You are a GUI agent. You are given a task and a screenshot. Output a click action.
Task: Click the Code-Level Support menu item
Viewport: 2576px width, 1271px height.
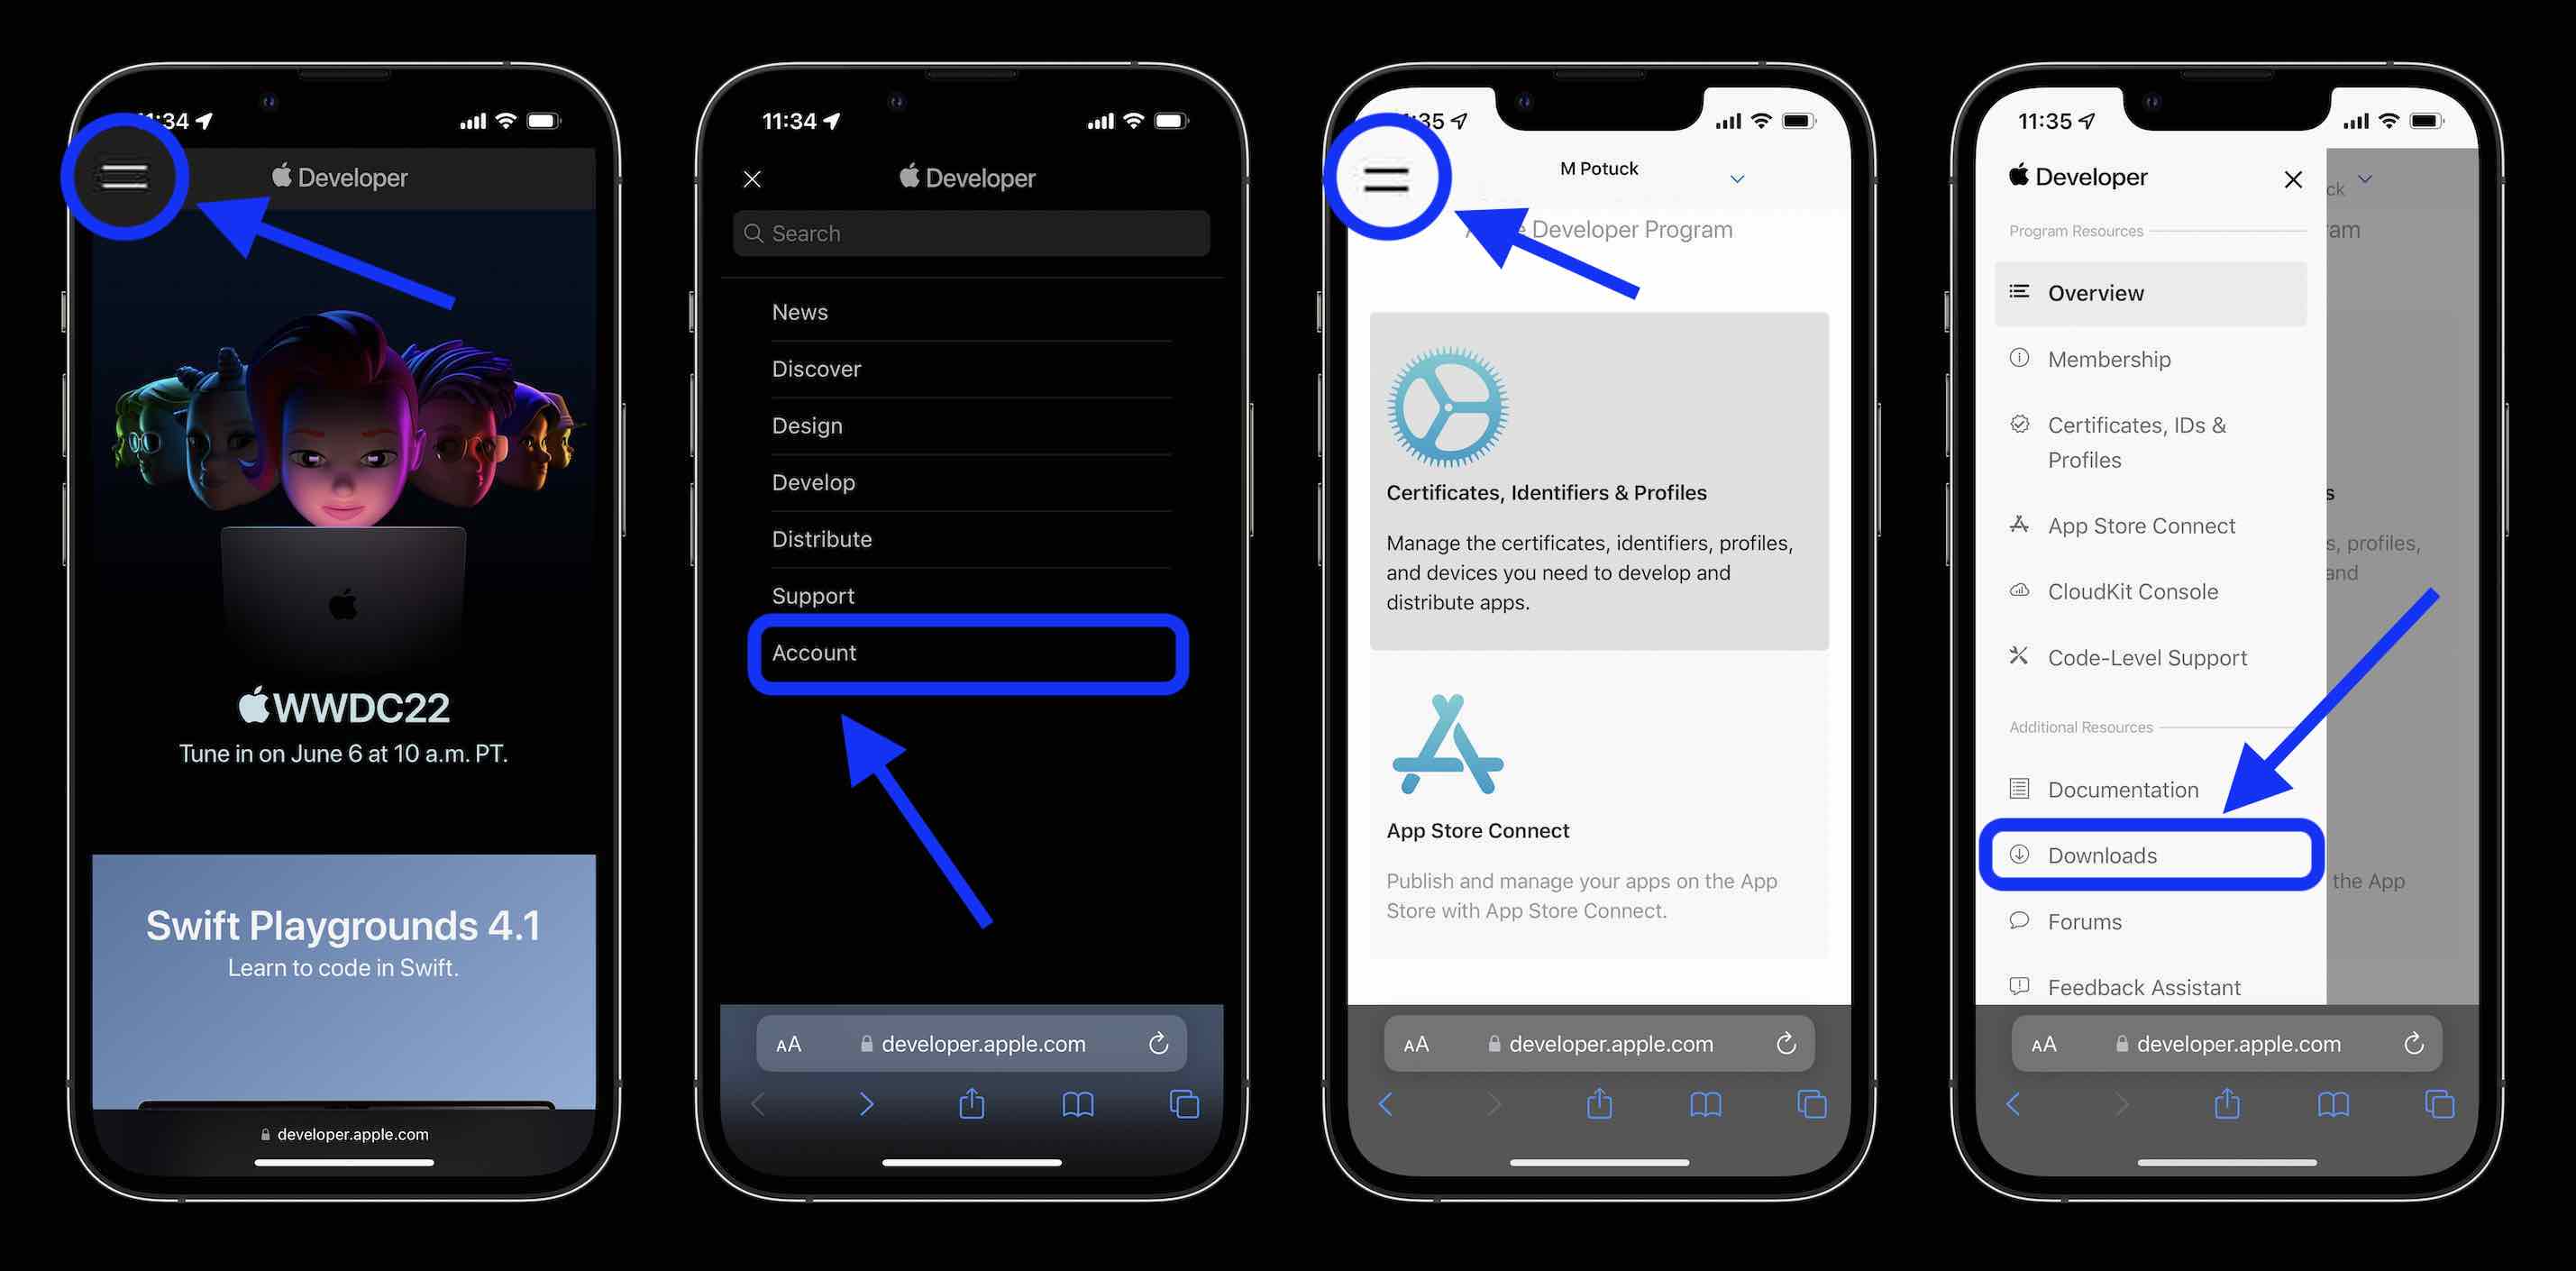2147,657
